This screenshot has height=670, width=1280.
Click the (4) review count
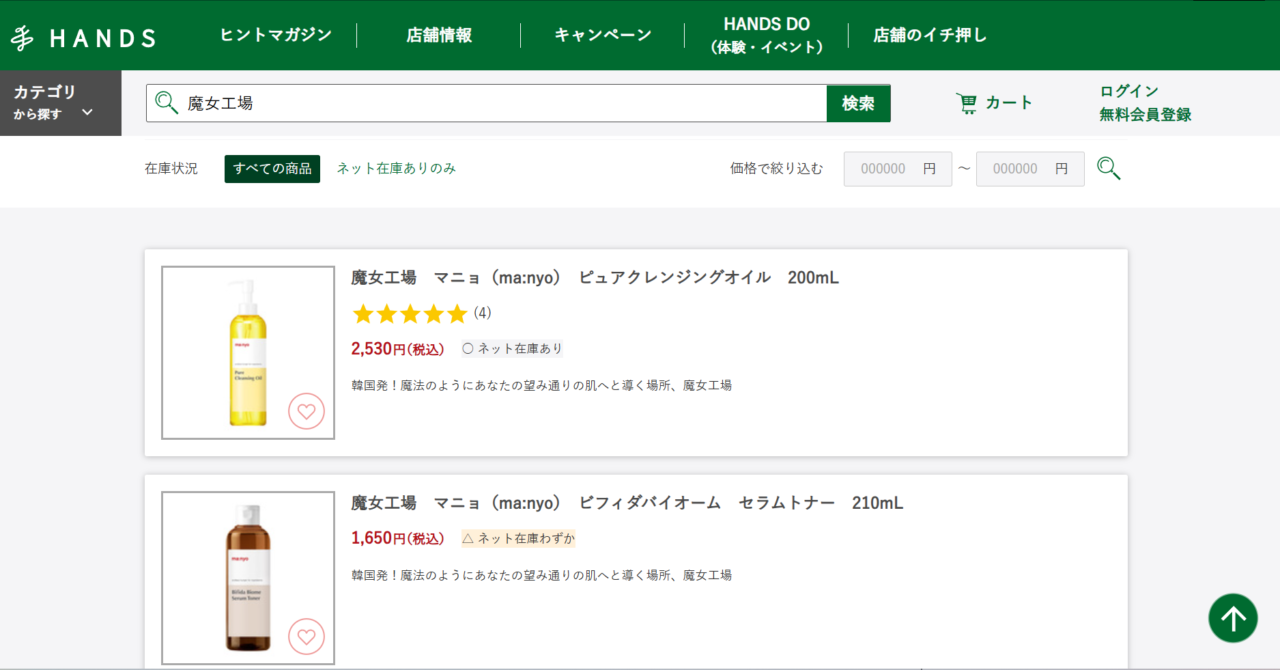point(482,313)
